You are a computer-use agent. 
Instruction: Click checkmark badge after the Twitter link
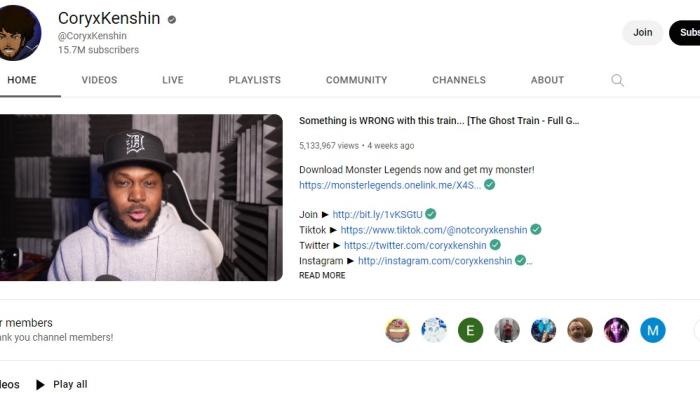pyautogui.click(x=495, y=245)
